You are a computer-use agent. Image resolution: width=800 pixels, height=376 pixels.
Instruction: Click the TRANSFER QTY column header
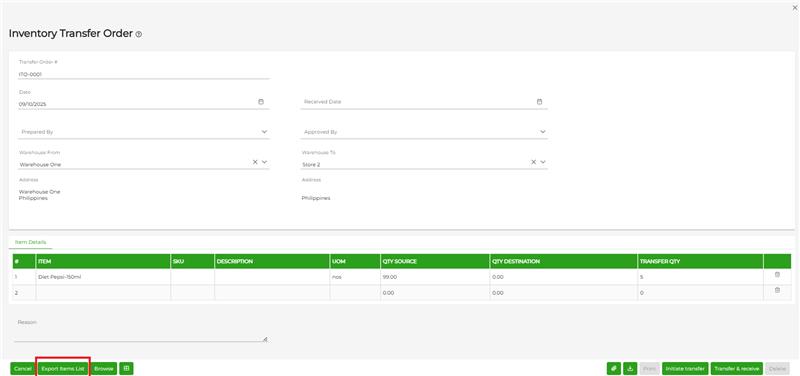pos(700,261)
